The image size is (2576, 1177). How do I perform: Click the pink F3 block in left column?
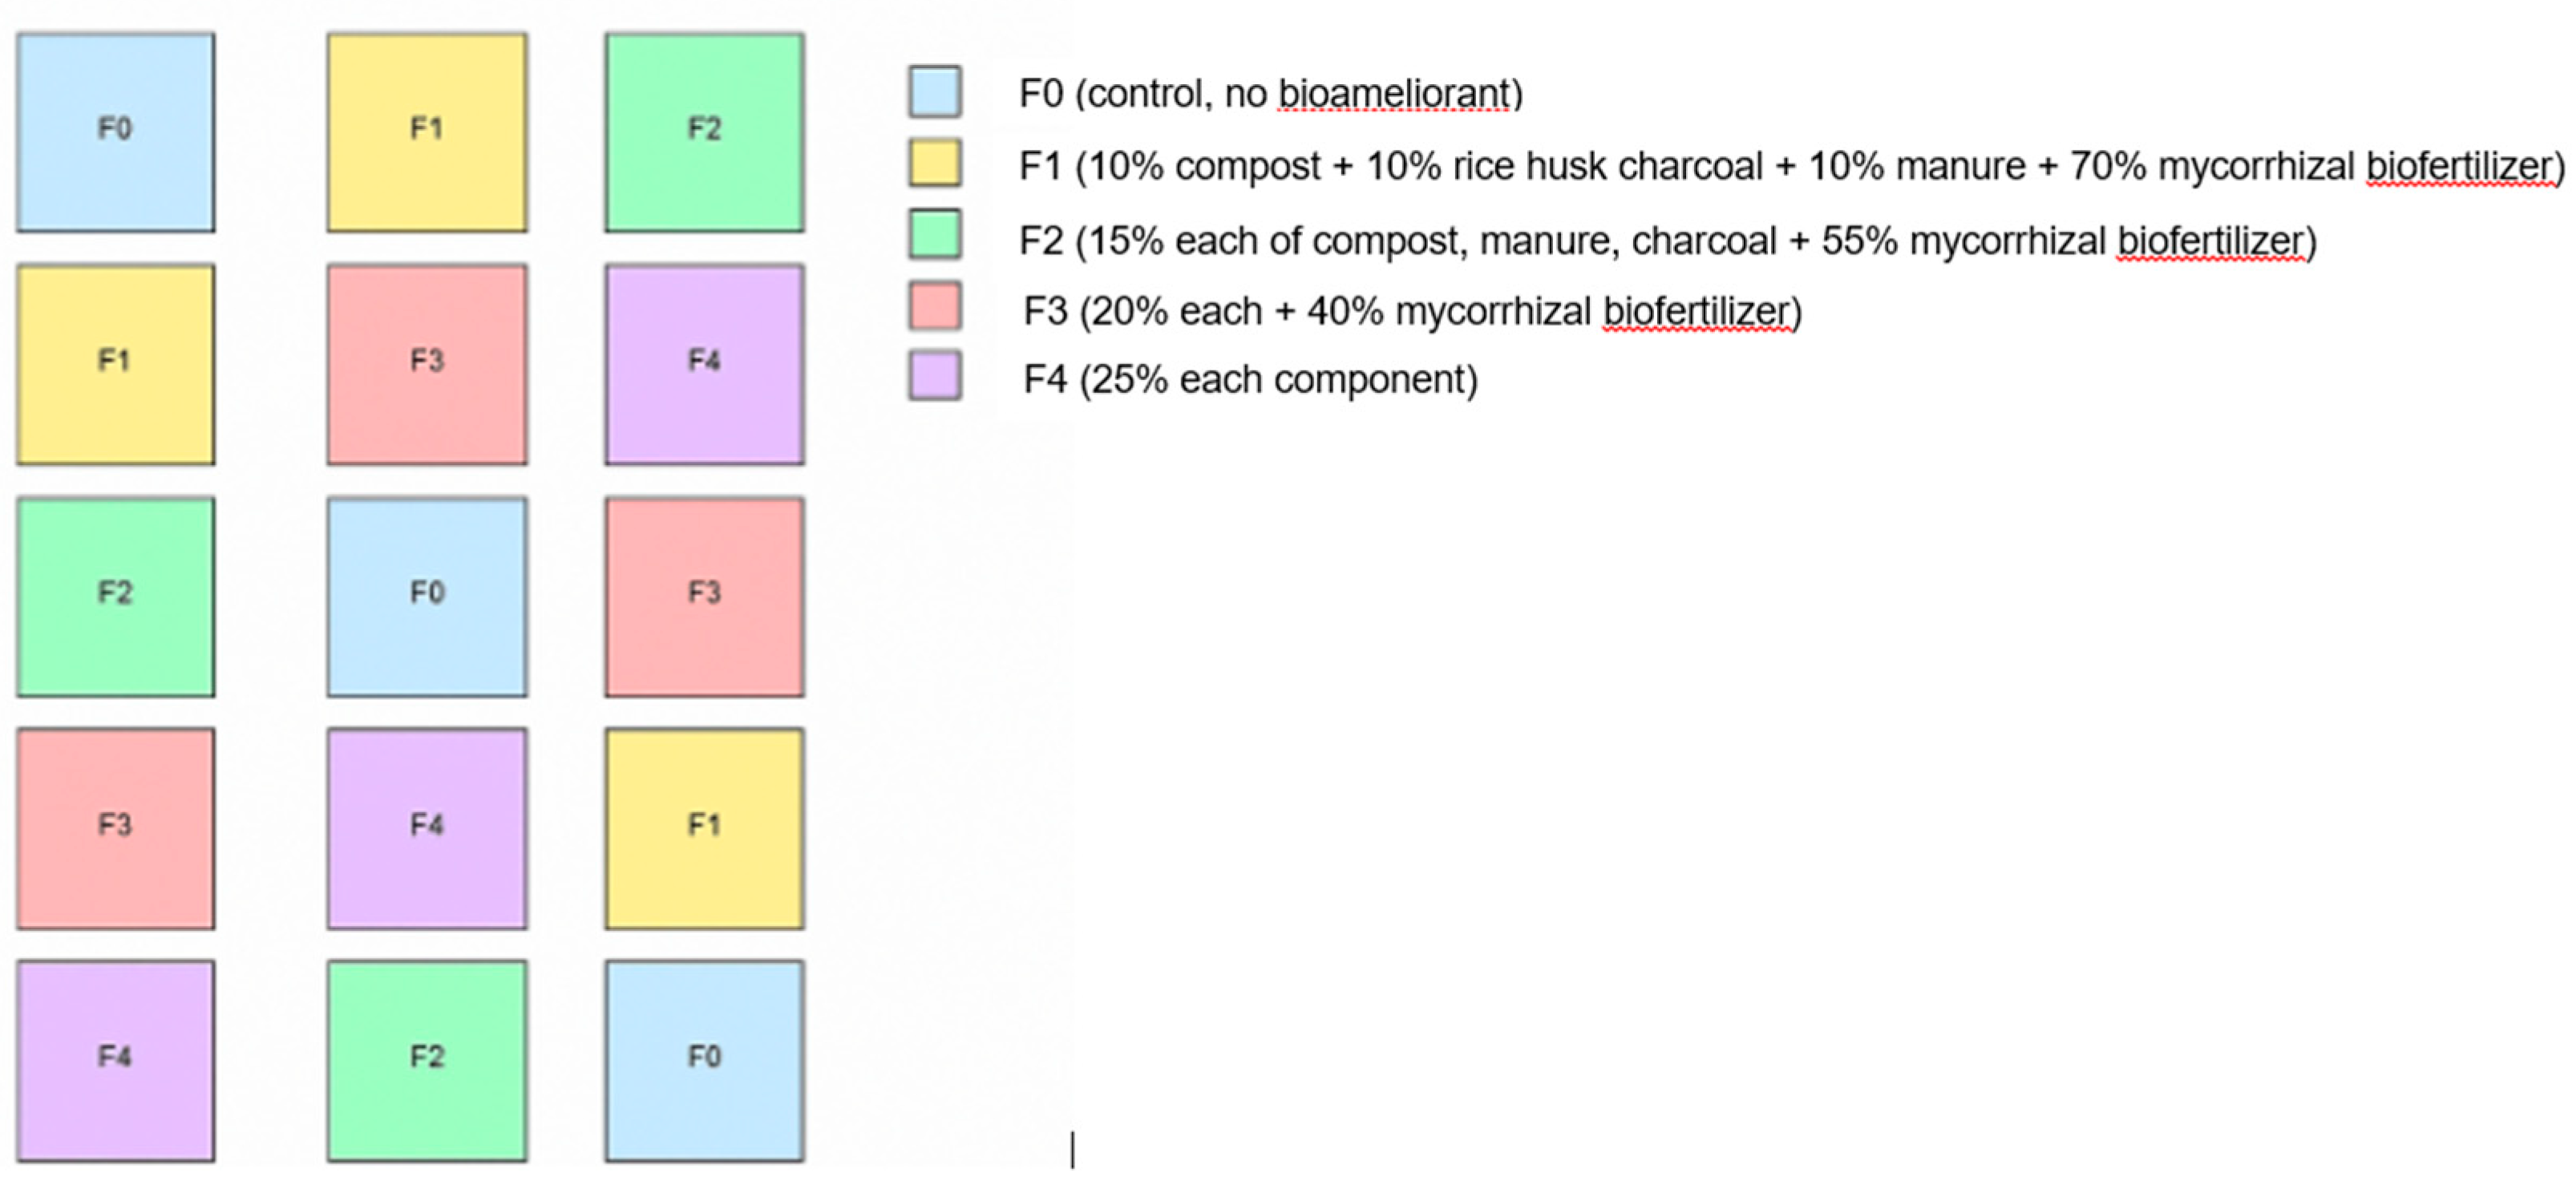pos(115,828)
